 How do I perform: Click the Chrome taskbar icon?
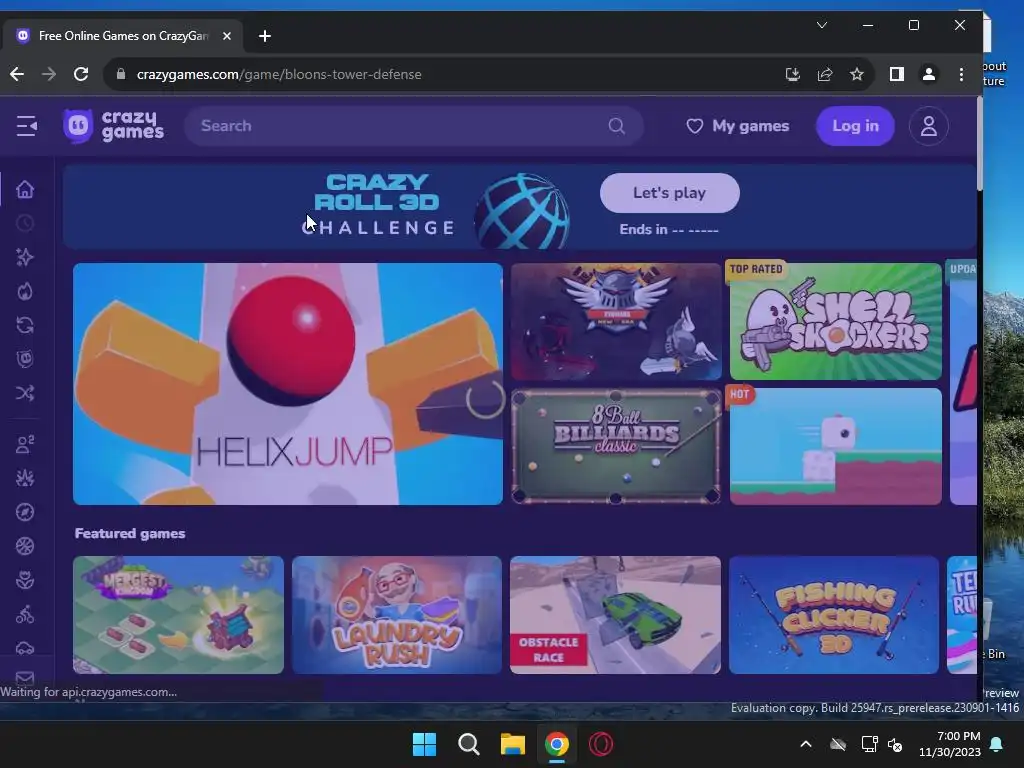(557, 744)
